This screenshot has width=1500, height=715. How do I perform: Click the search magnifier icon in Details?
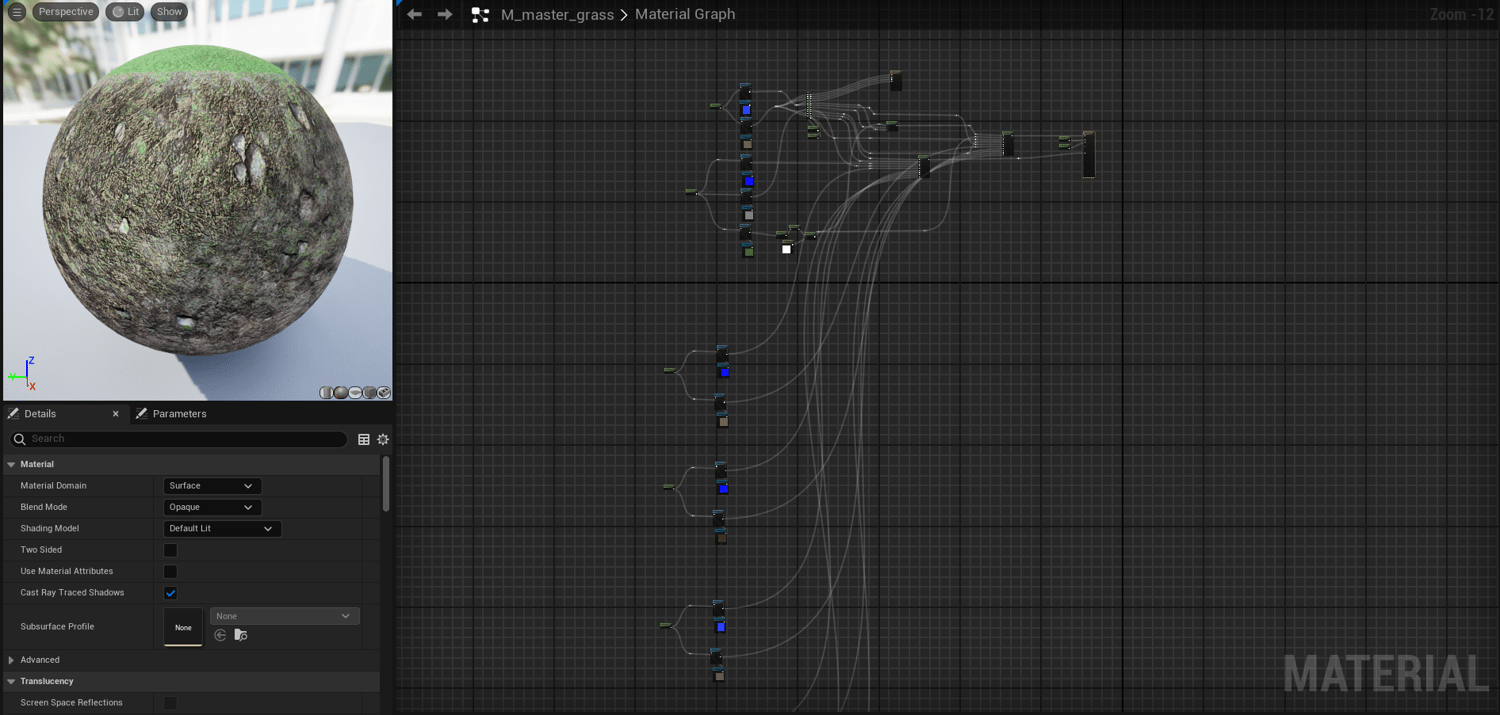click(20, 439)
